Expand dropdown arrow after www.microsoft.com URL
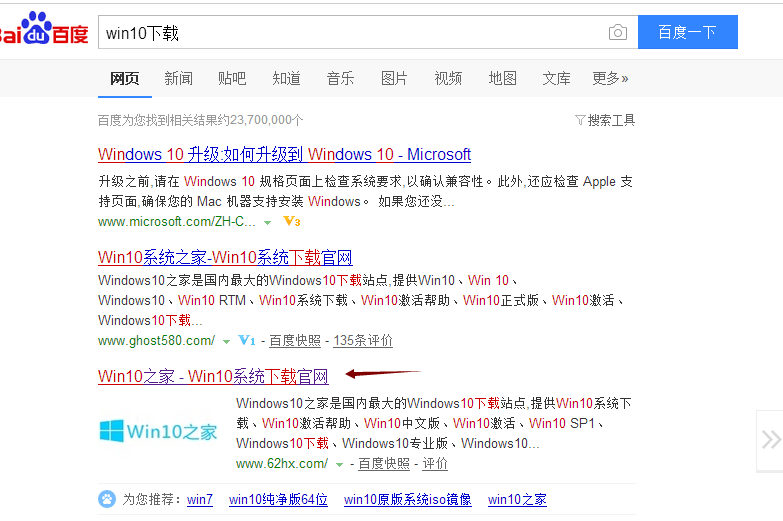 pyautogui.click(x=268, y=222)
